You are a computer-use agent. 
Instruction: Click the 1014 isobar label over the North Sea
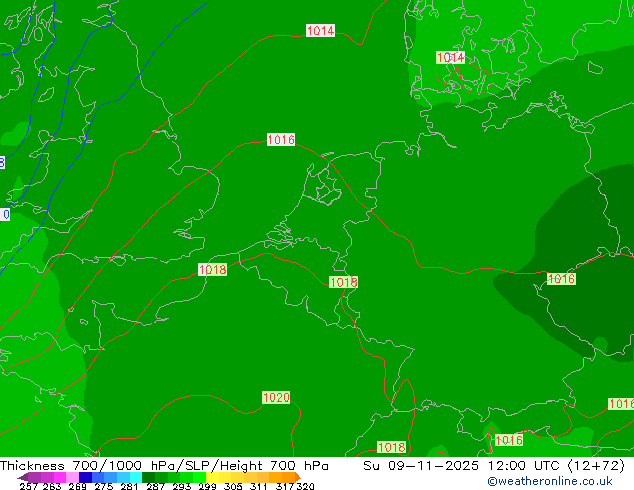click(320, 31)
